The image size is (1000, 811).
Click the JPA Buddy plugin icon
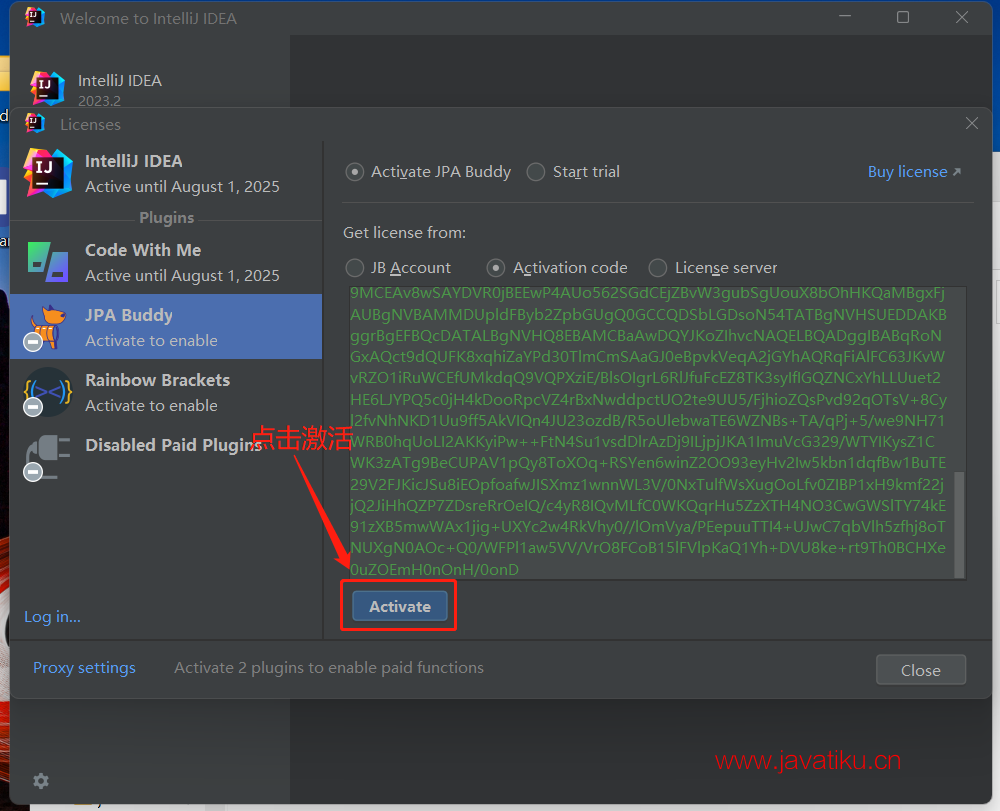click(x=46, y=327)
